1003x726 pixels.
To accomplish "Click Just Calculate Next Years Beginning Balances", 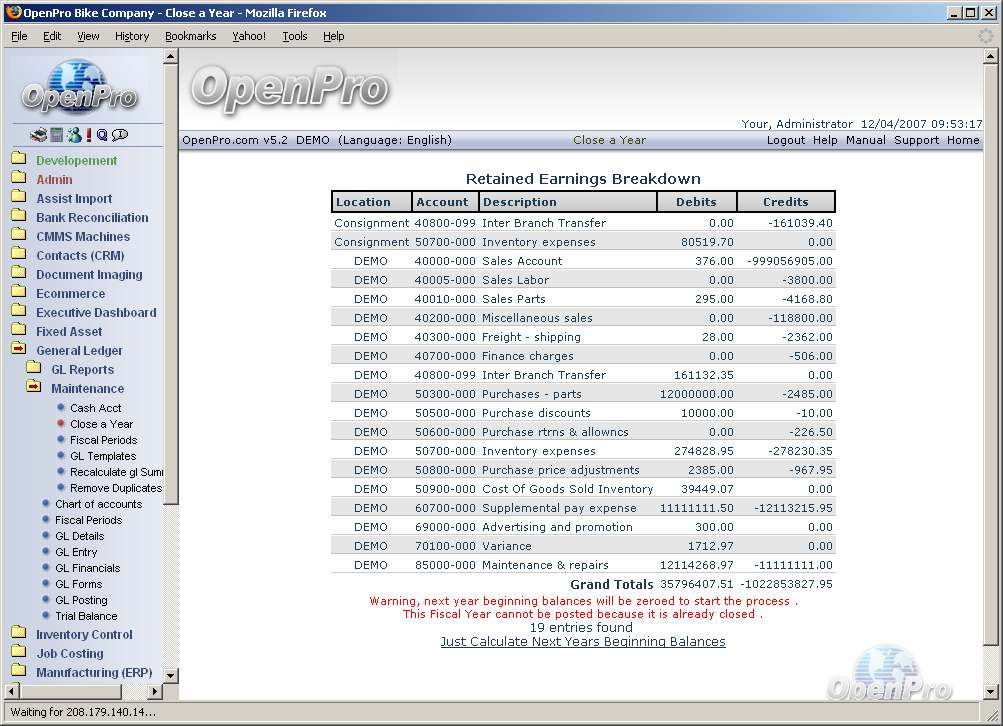I will (x=583, y=642).
